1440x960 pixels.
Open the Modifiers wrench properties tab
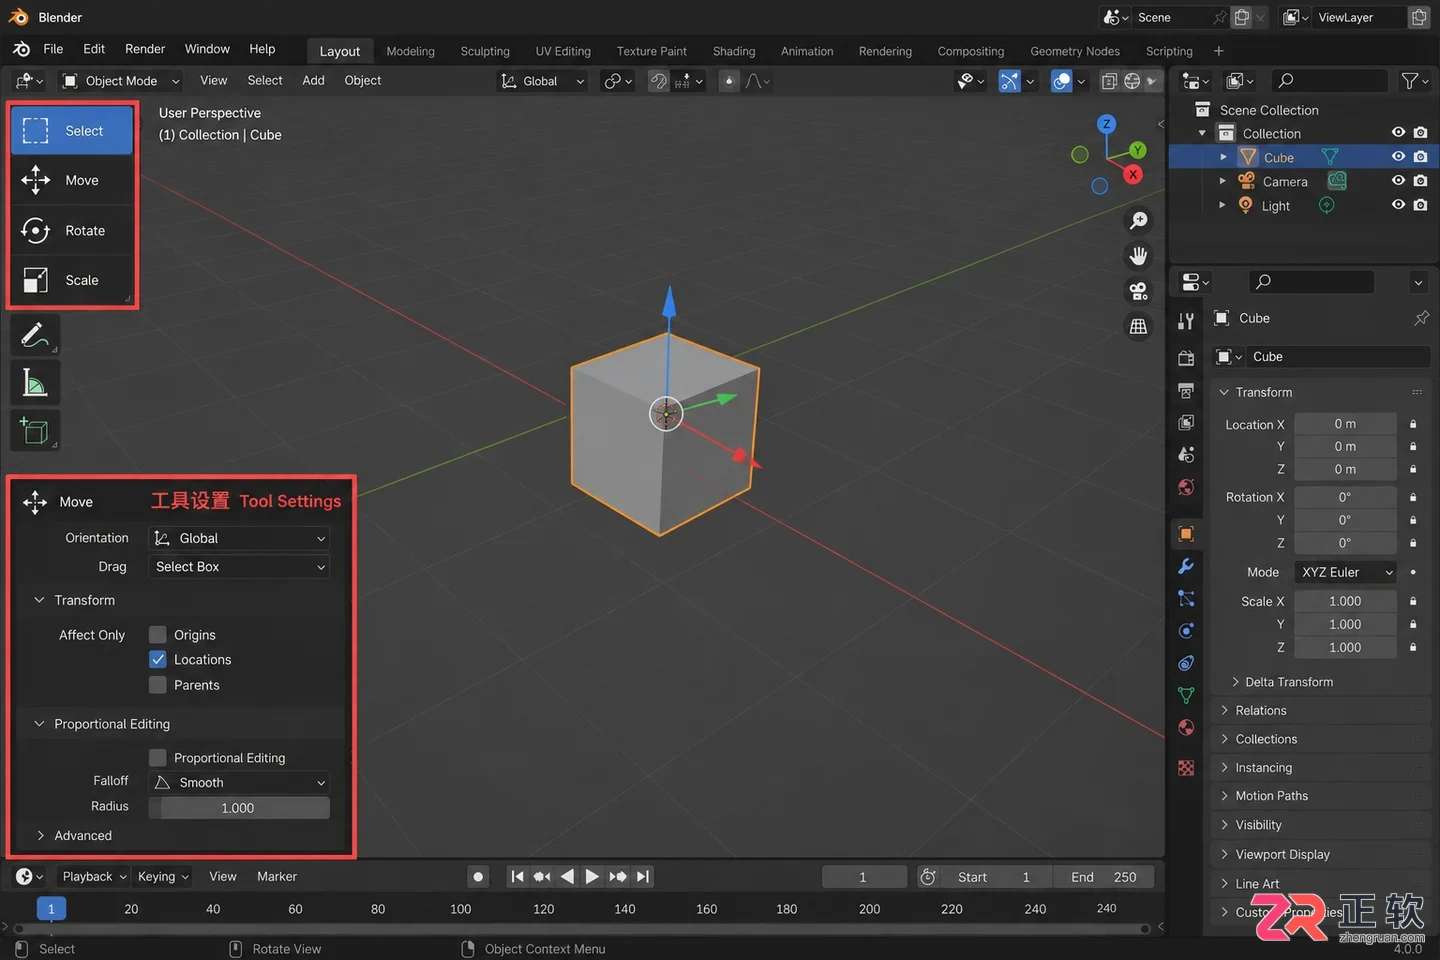click(1186, 566)
